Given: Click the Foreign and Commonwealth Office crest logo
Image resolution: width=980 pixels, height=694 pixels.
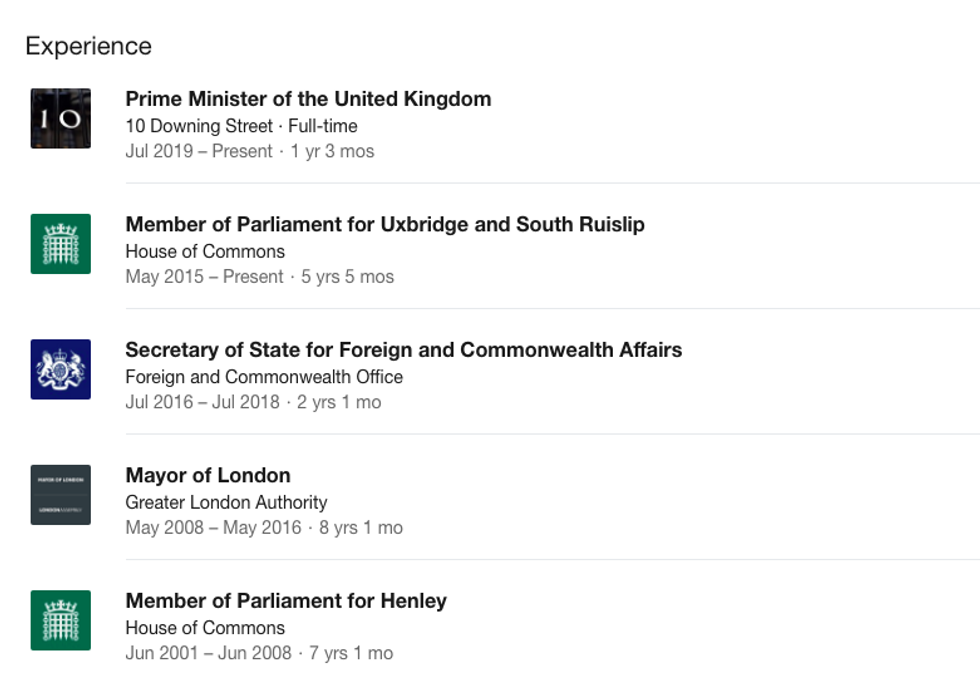Looking at the screenshot, I should tap(60, 369).
